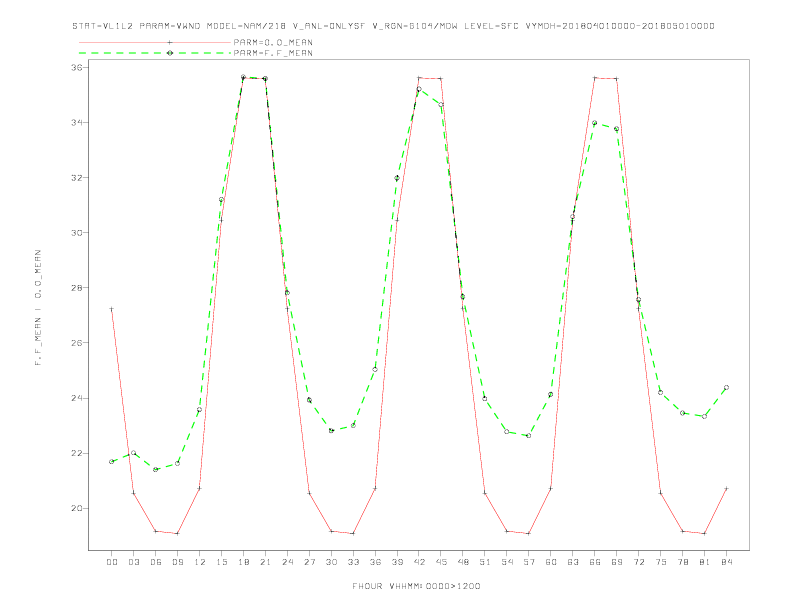Screen dimensions: 792x612
Task: Click y-axis tick label 24
Action: click(x=78, y=398)
